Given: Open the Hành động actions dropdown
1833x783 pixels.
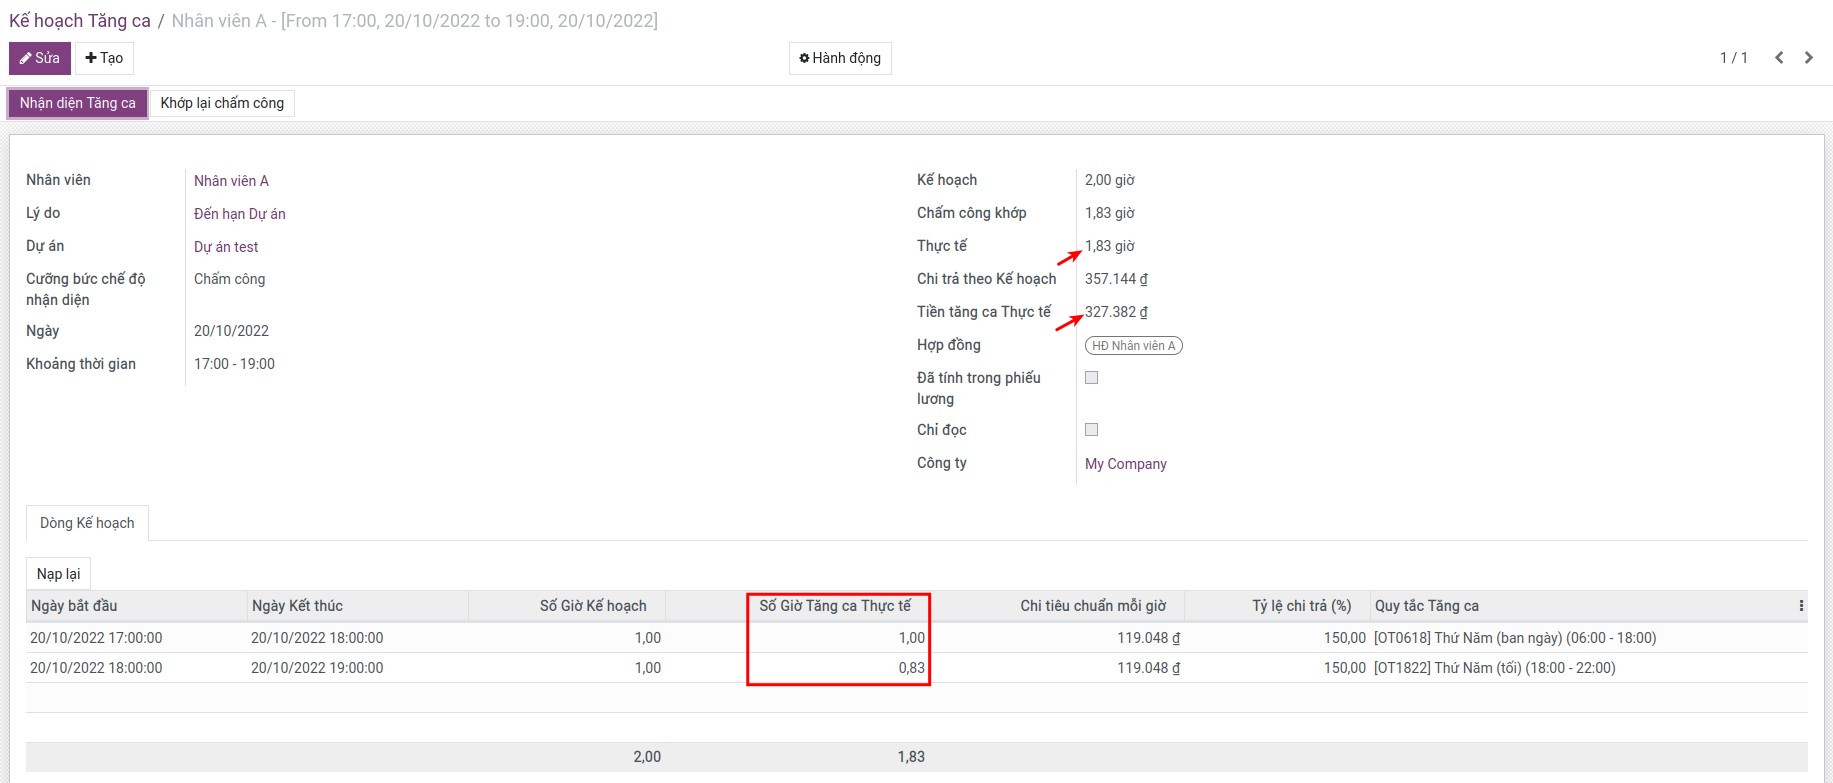Looking at the screenshot, I should (x=840, y=58).
